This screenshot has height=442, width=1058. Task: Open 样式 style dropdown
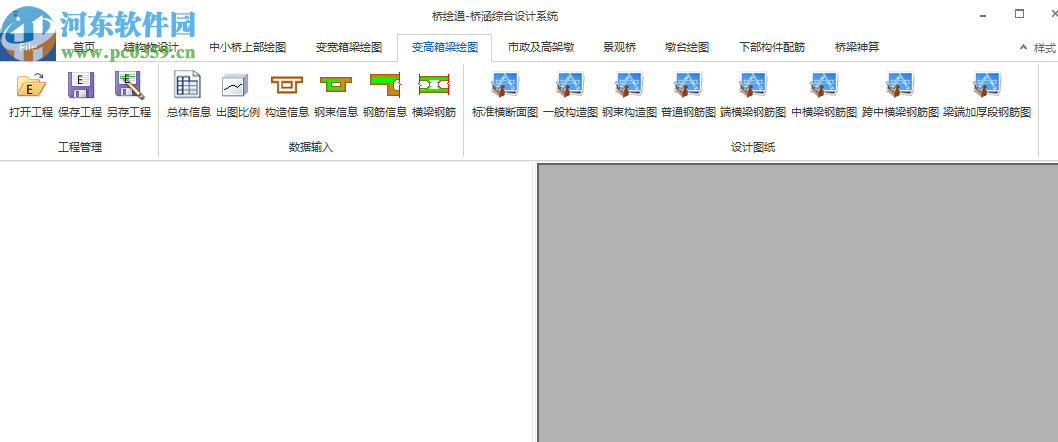point(1045,48)
